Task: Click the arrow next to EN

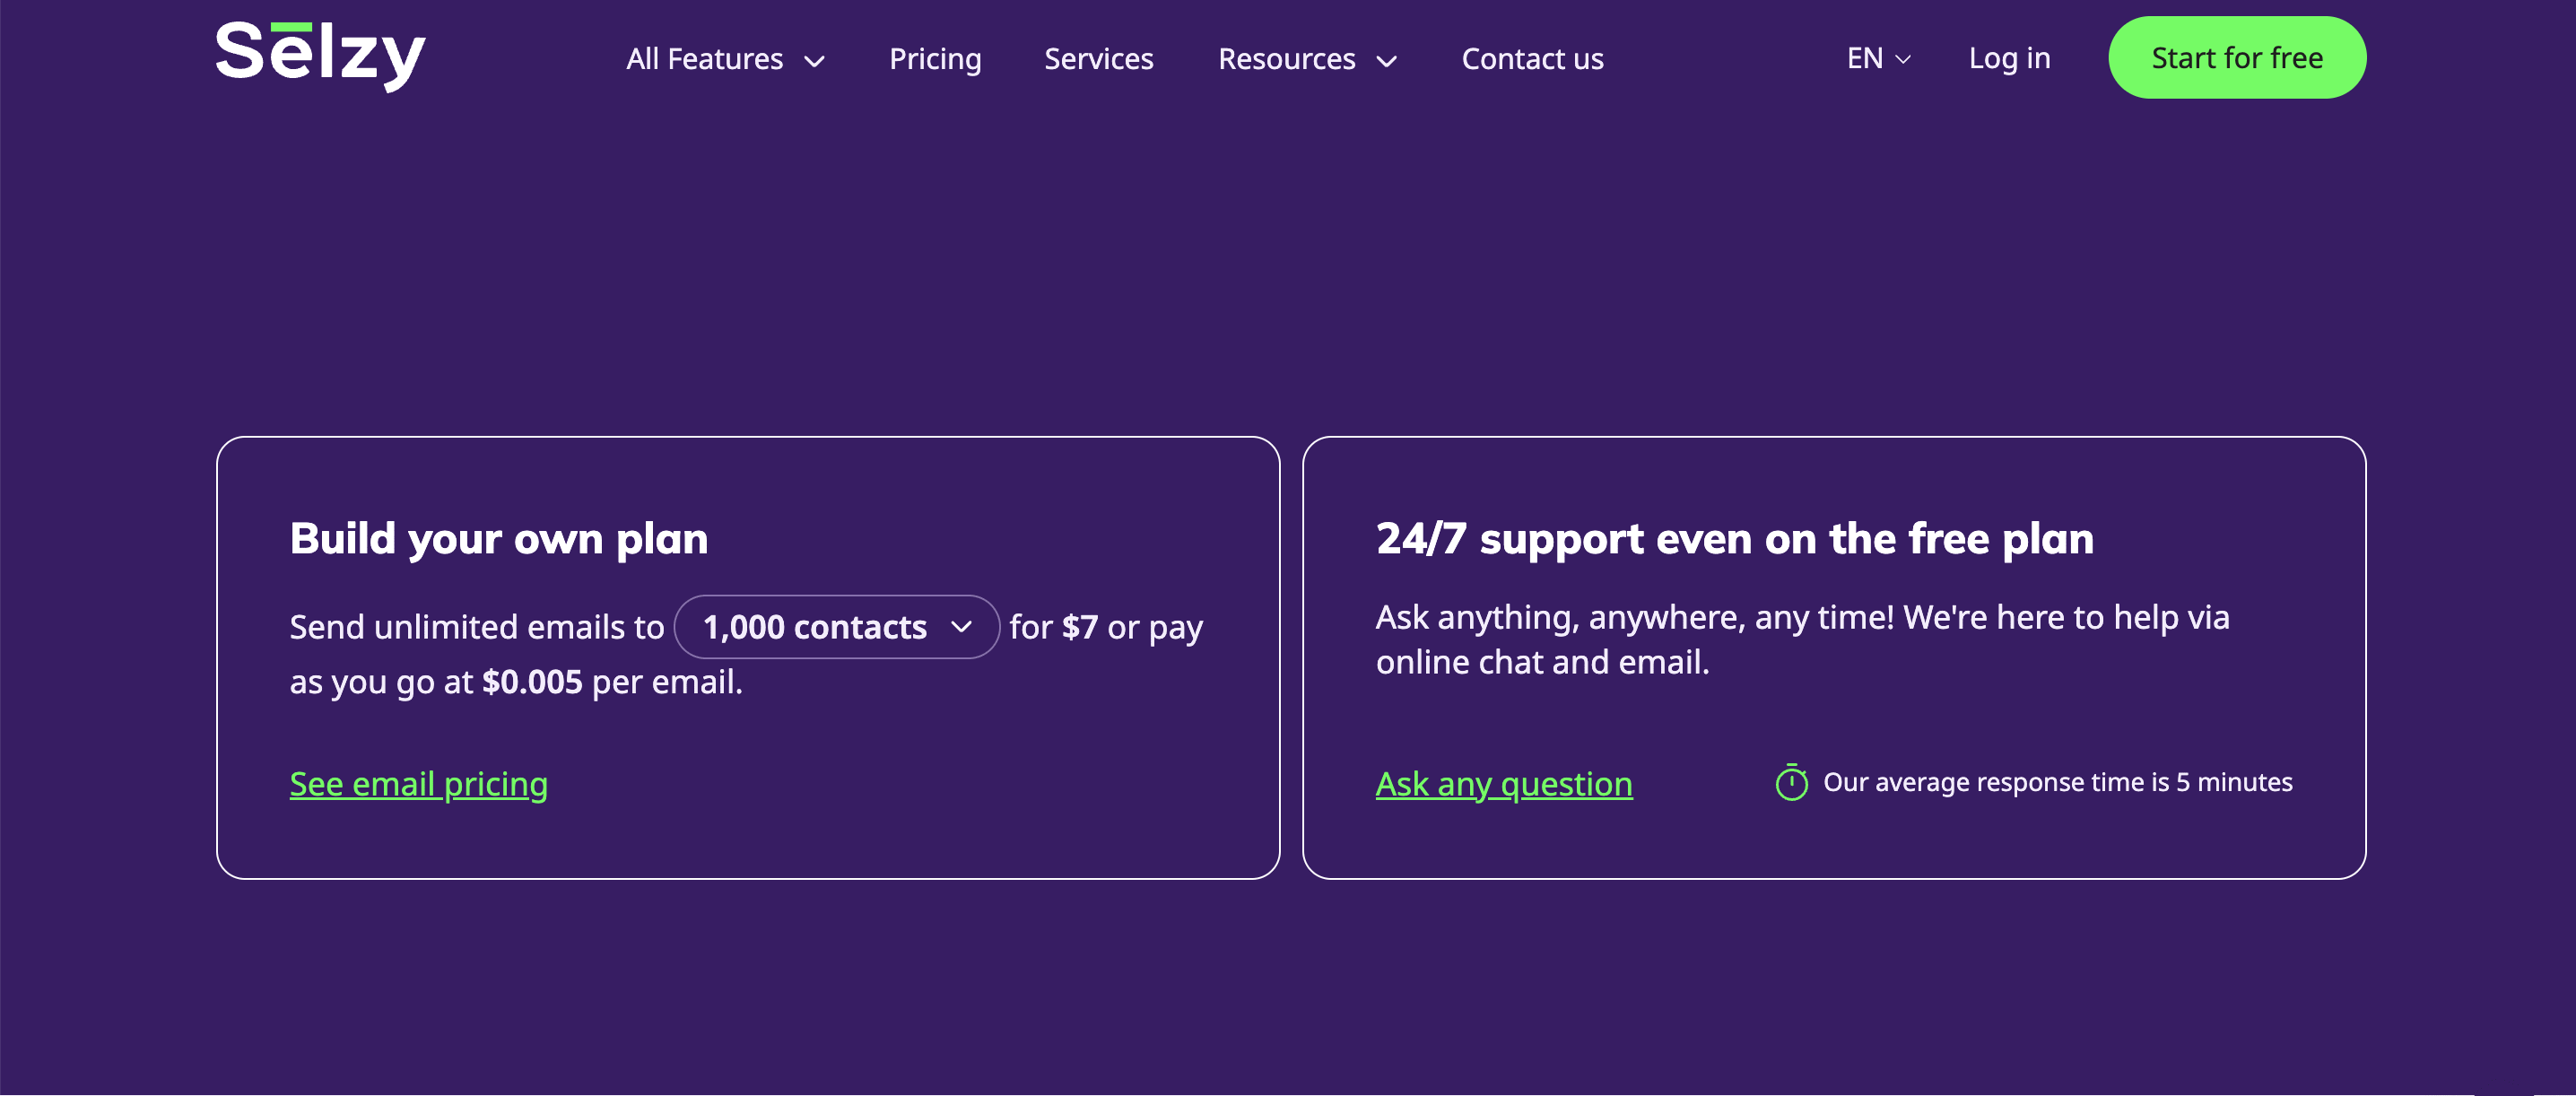Action: (1903, 60)
